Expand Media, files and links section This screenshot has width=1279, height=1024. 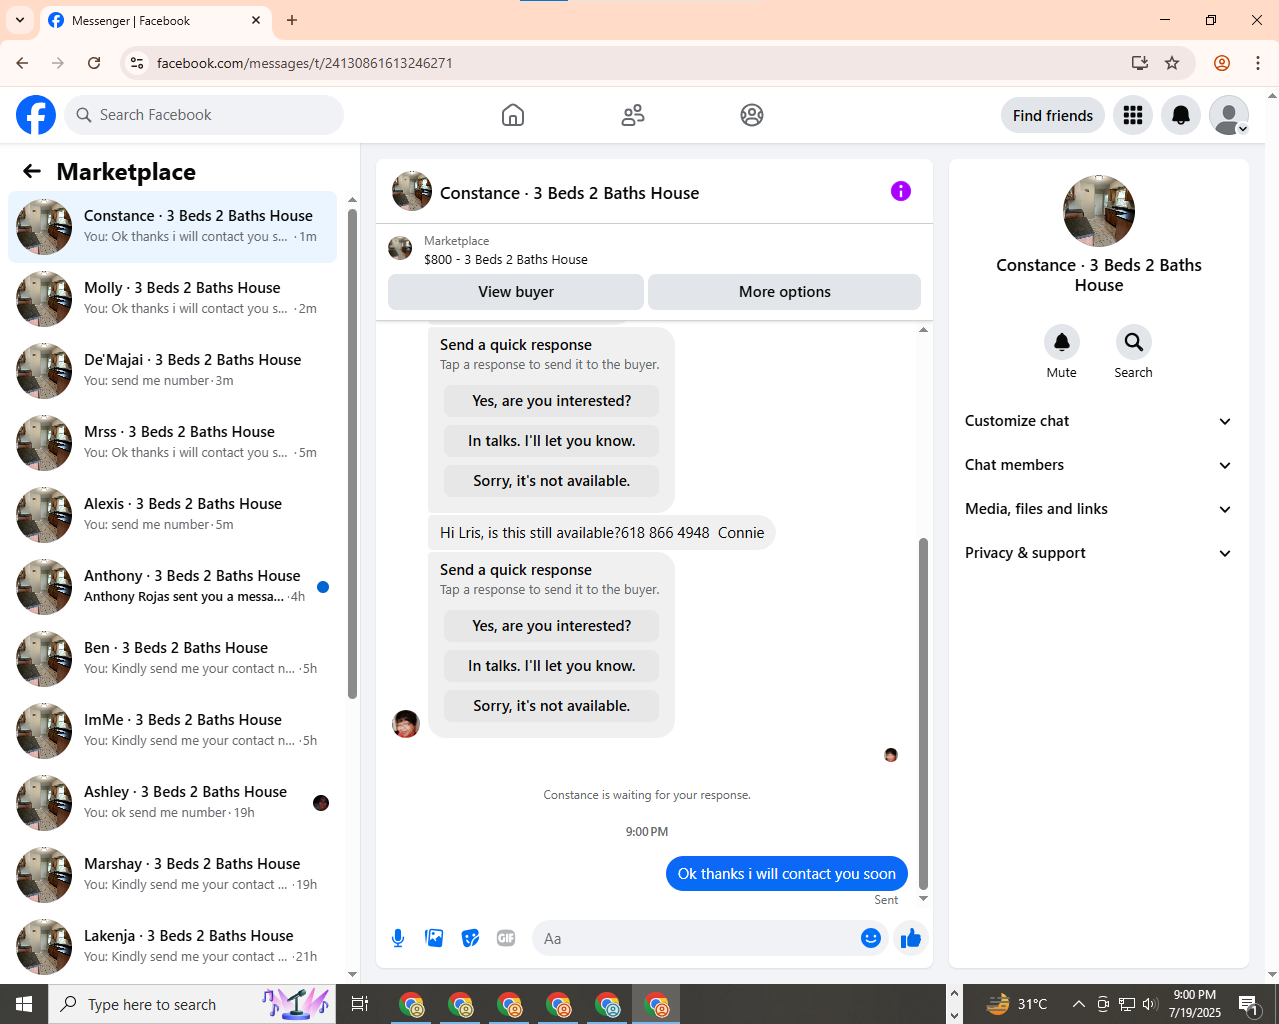(1099, 509)
